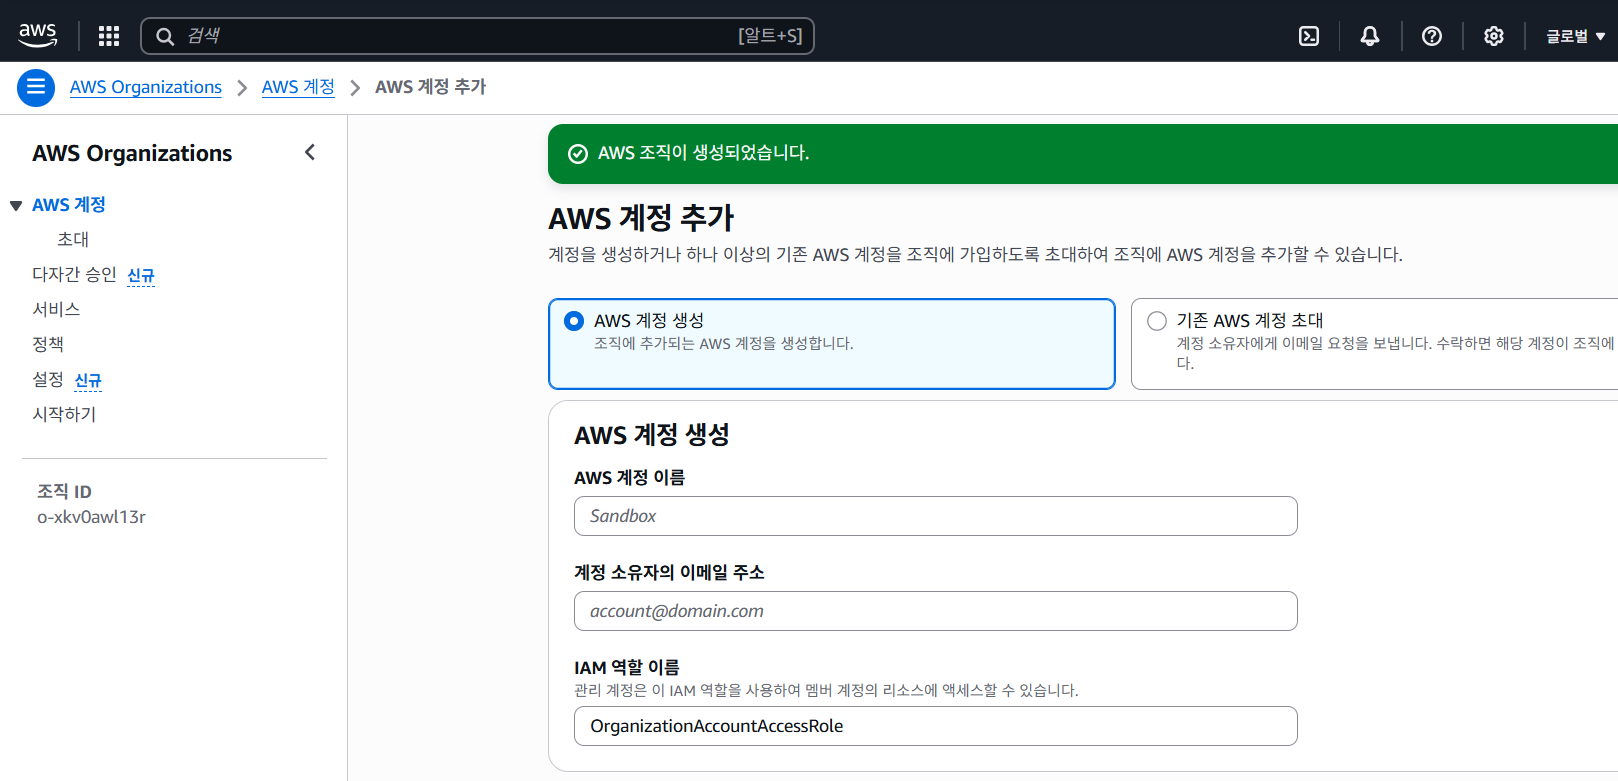This screenshot has width=1618, height=781.
Task: Click the search magnifier icon
Action: pyautogui.click(x=166, y=36)
